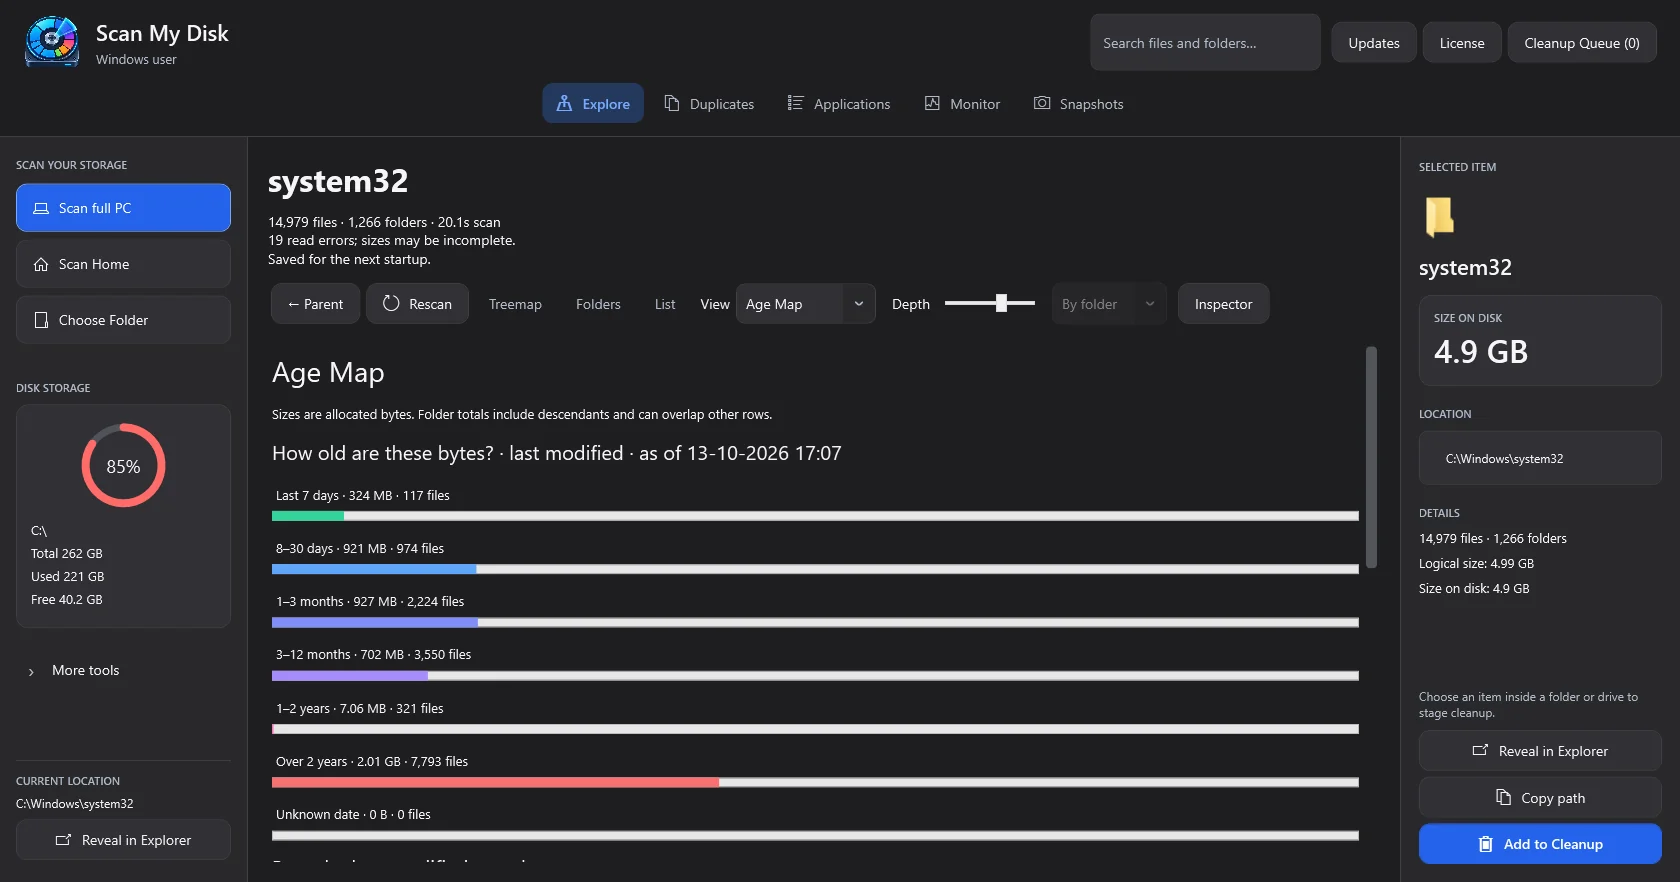Expand the More tools section
This screenshot has width=1680, height=882.
click(x=74, y=671)
